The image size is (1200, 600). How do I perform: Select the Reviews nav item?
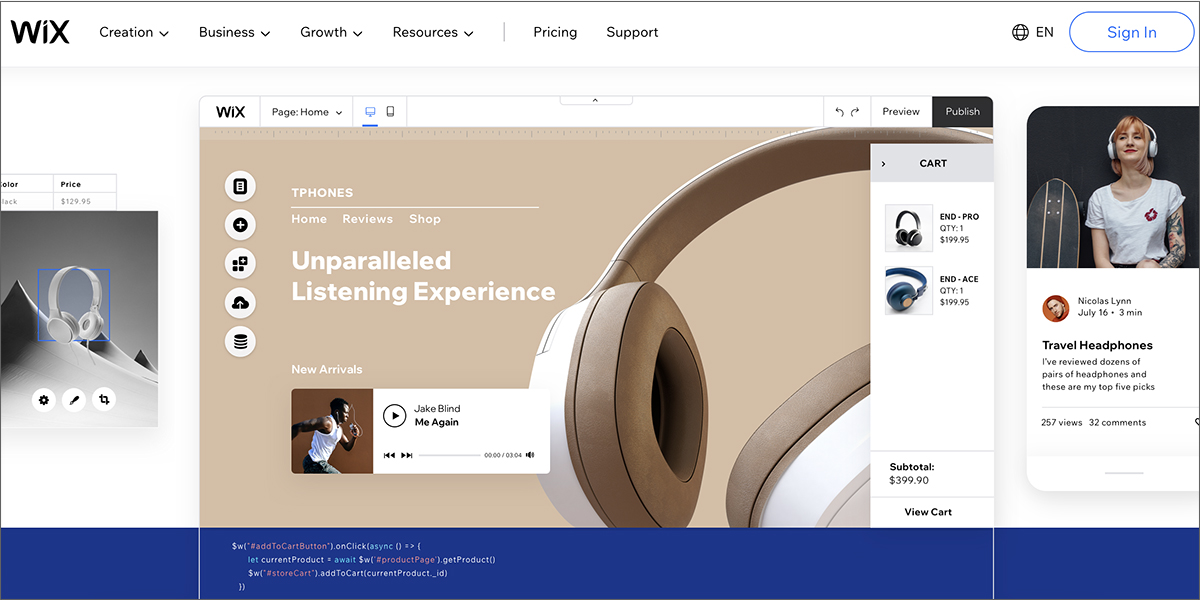(368, 219)
